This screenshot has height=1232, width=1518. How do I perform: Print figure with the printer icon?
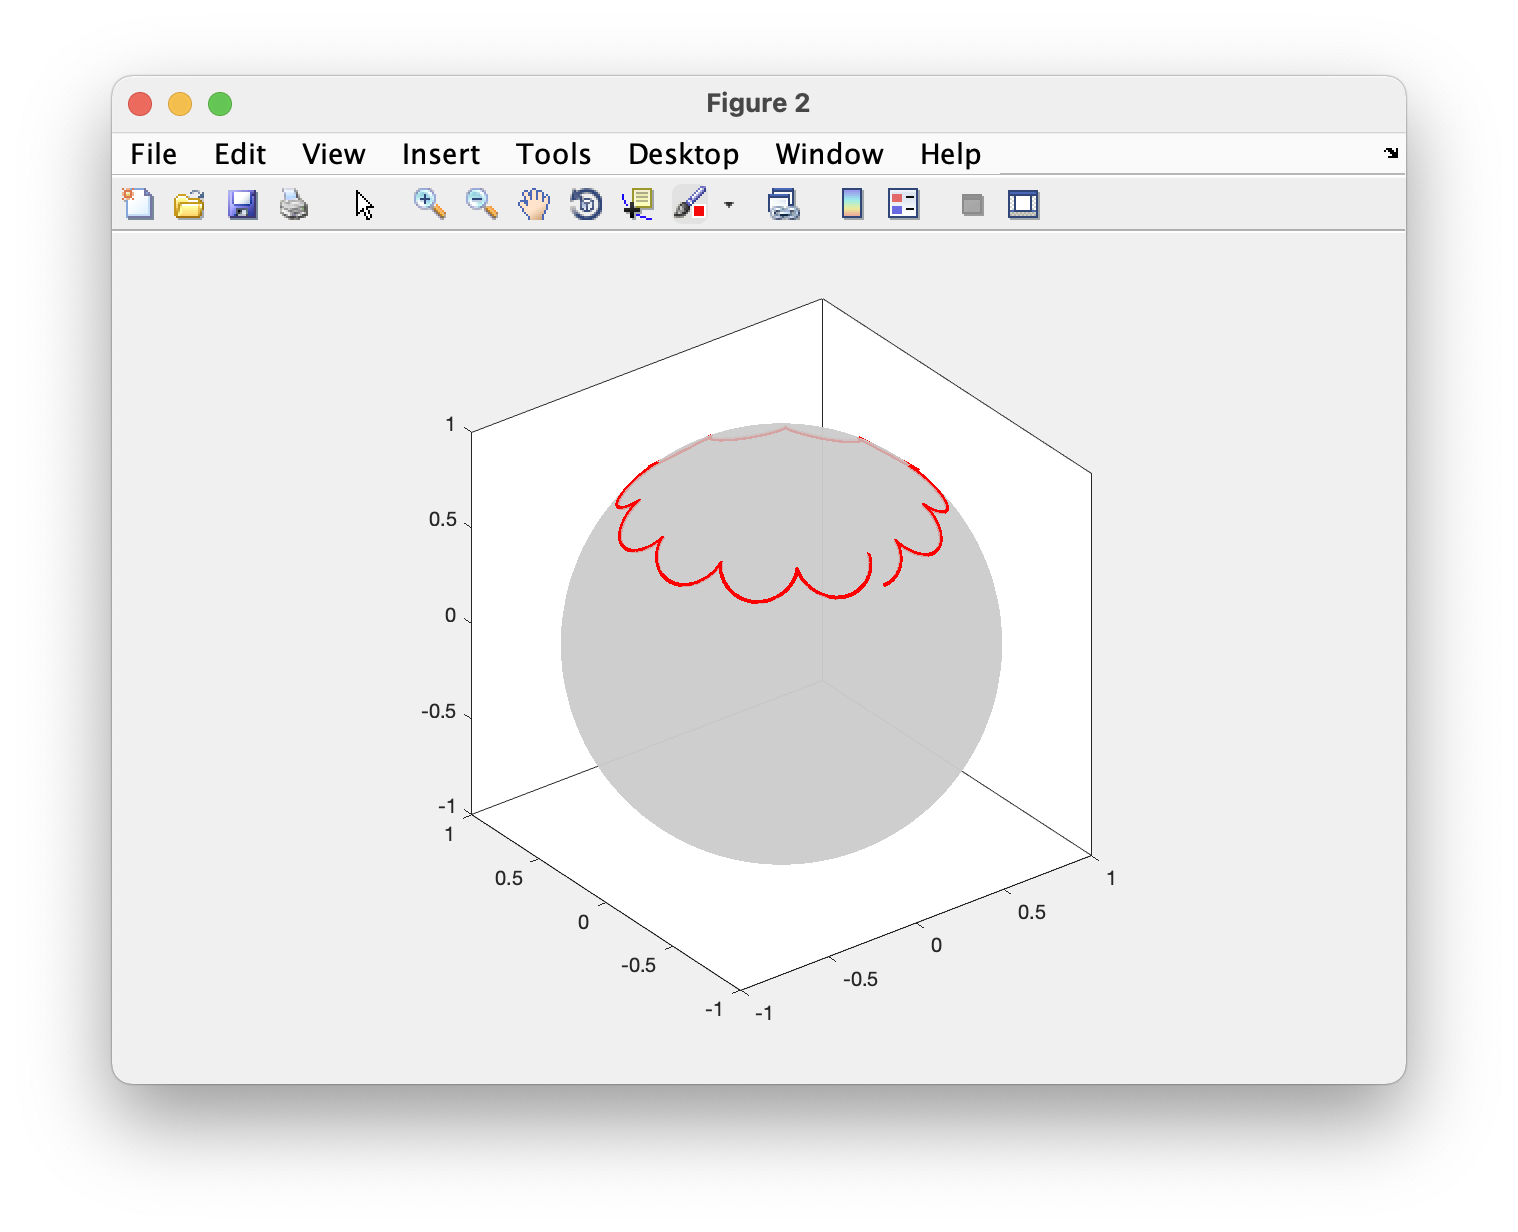pos(294,204)
